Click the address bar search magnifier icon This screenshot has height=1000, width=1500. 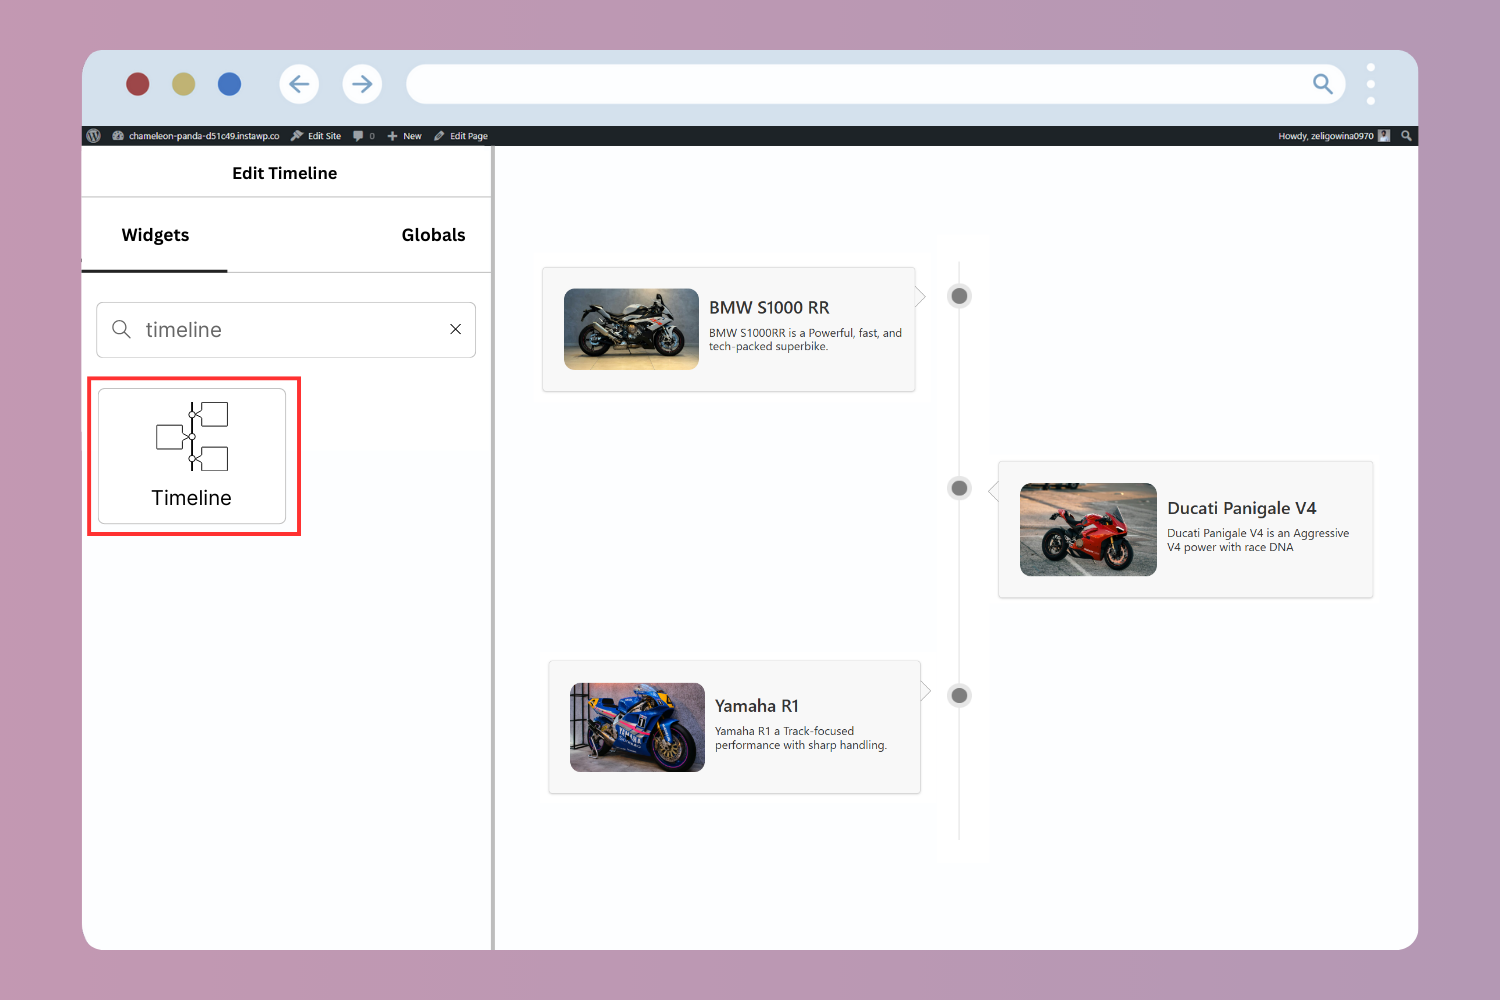pos(1322,84)
